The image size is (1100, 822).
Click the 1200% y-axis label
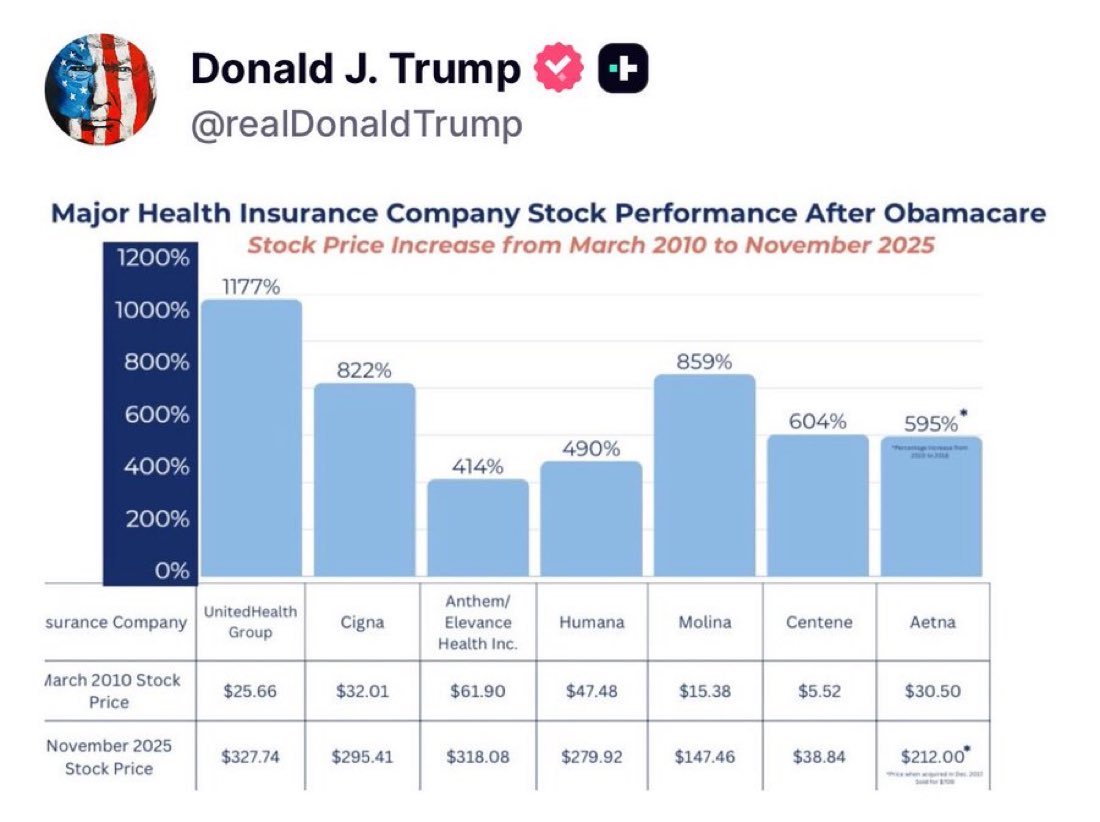pos(152,259)
